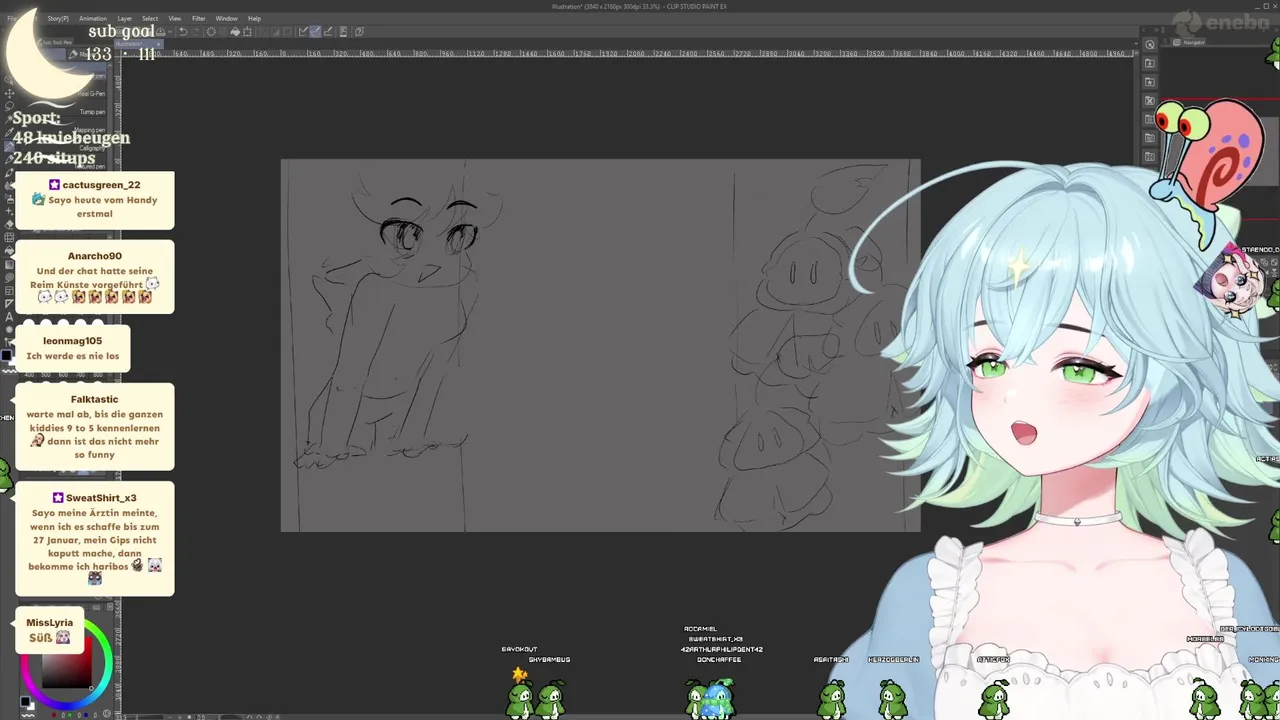Image resolution: width=1280 pixels, height=720 pixels.
Task: Select the Zoom magnifier tool
Action: 8,80
